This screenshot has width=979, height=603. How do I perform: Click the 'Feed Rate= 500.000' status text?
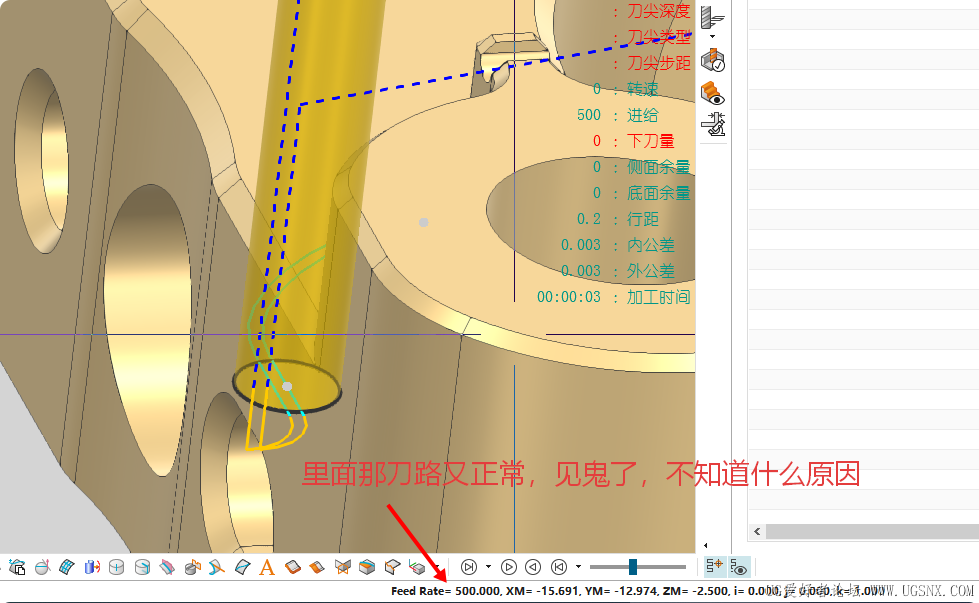pos(446,591)
